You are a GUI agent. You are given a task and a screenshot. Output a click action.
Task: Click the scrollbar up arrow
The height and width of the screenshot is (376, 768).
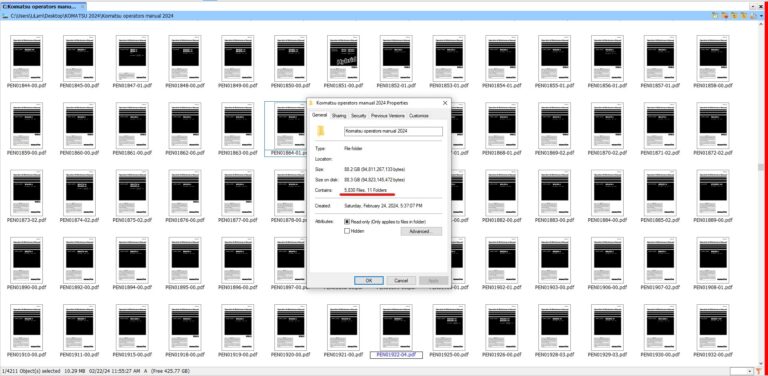coord(761,24)
